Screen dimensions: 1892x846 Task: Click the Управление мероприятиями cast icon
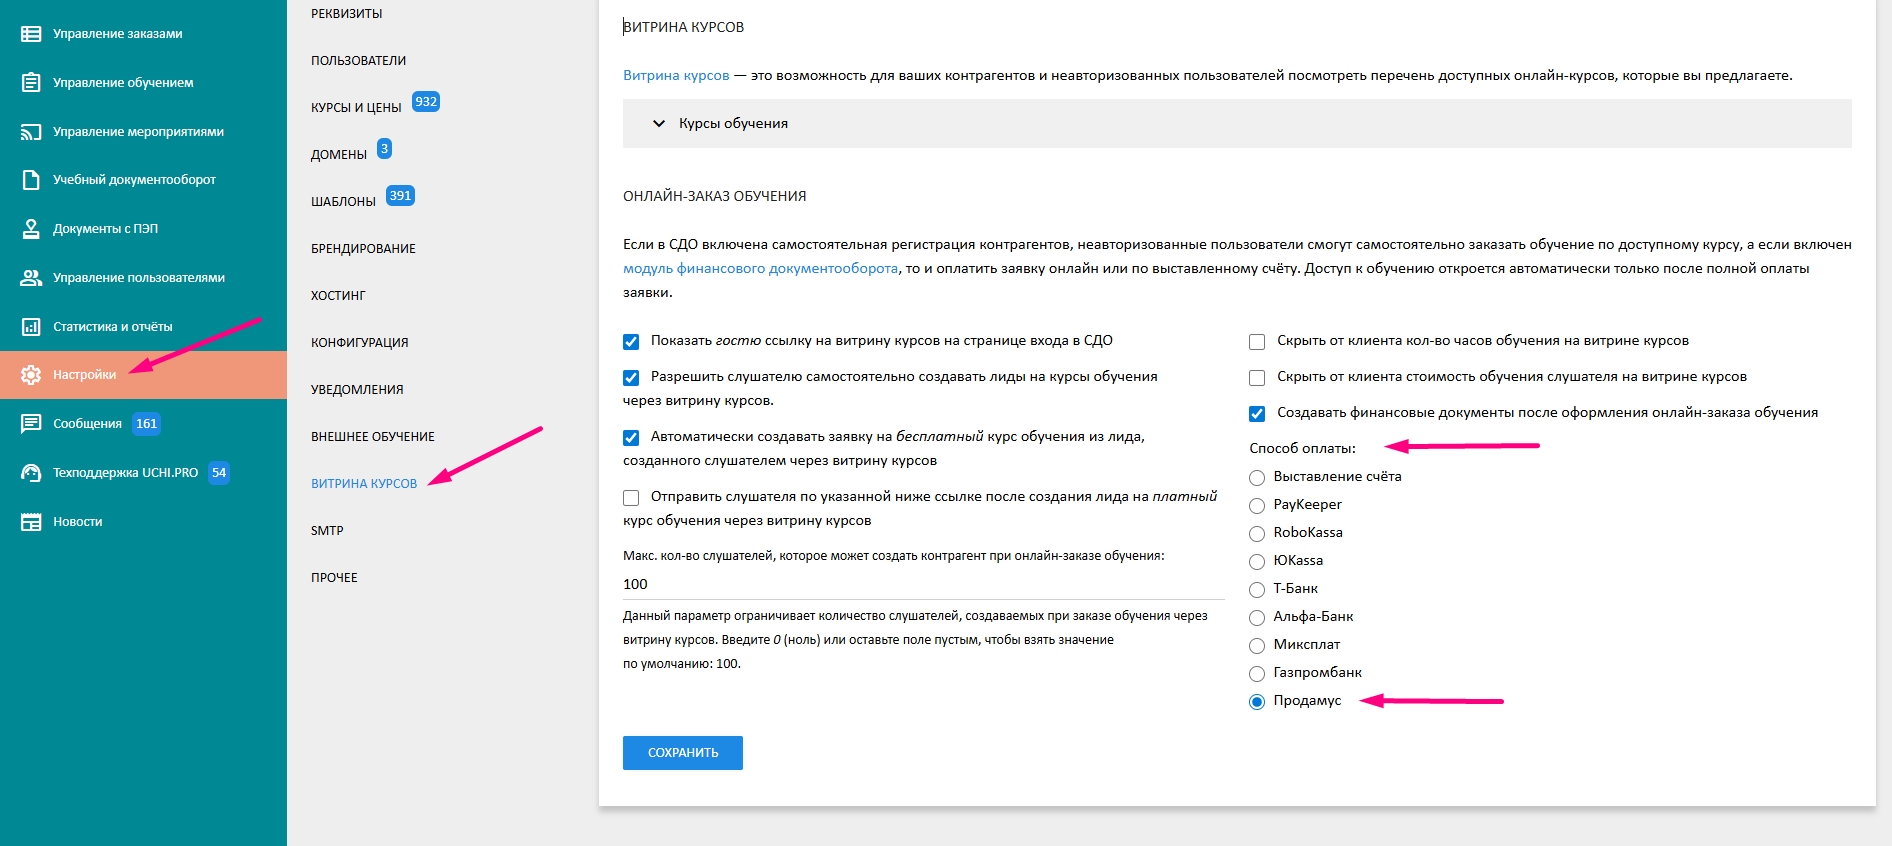(x=31, y=131)
